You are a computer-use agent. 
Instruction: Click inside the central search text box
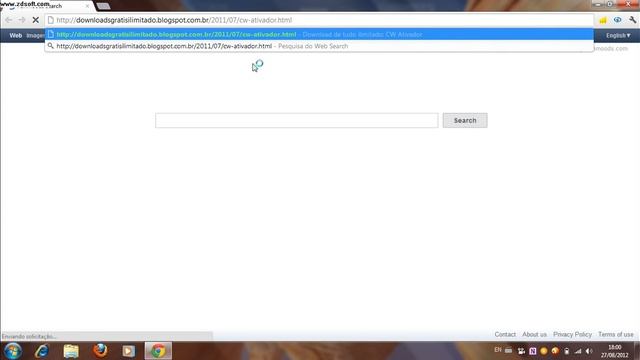[x=297, y=120]
